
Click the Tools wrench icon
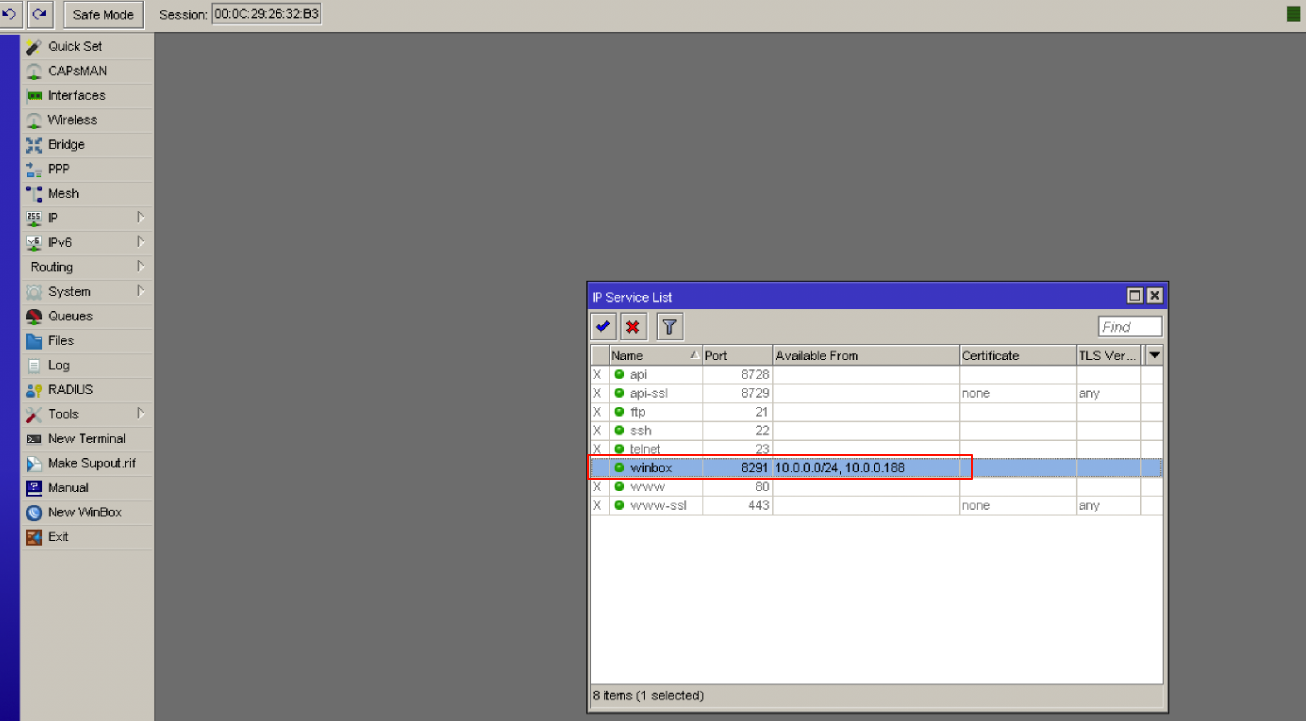(34, 414)
